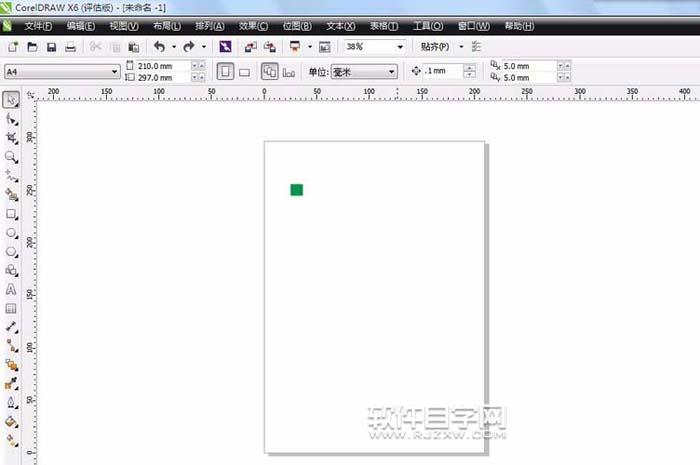This screenshot has width=700, height=465.
Task: Select the Ellipse tool
Action: click(12, 233)
